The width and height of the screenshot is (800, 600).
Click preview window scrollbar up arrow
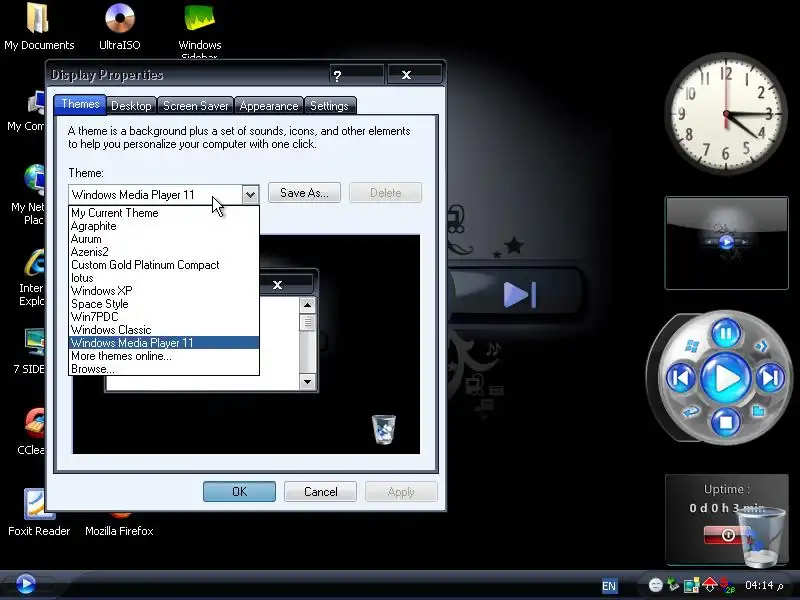coord(307,306)
